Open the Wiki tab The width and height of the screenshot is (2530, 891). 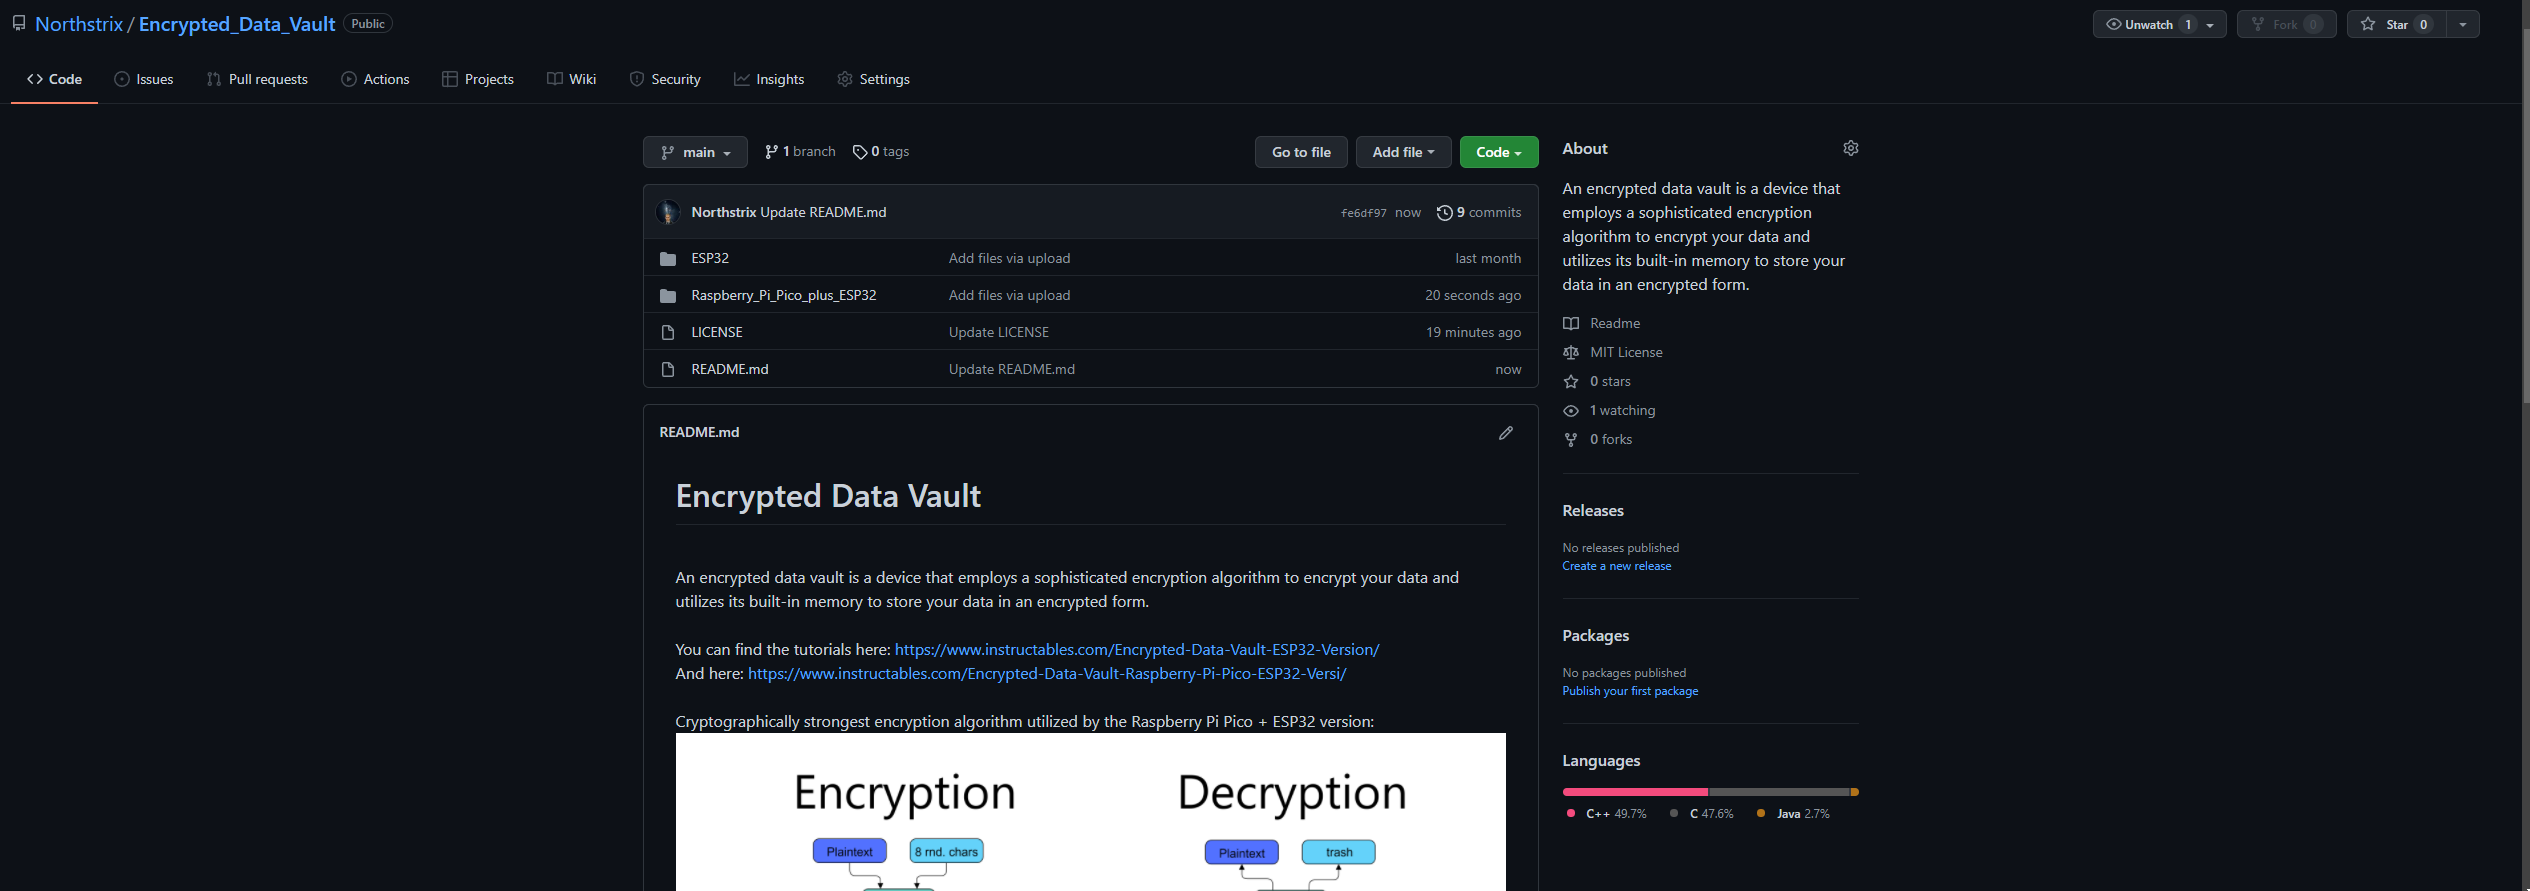[571, 79]
